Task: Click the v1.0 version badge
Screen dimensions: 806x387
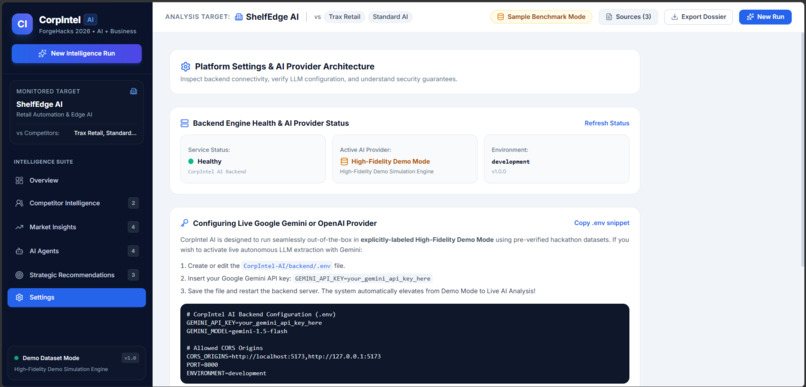Action: click(x=130, y=358)
